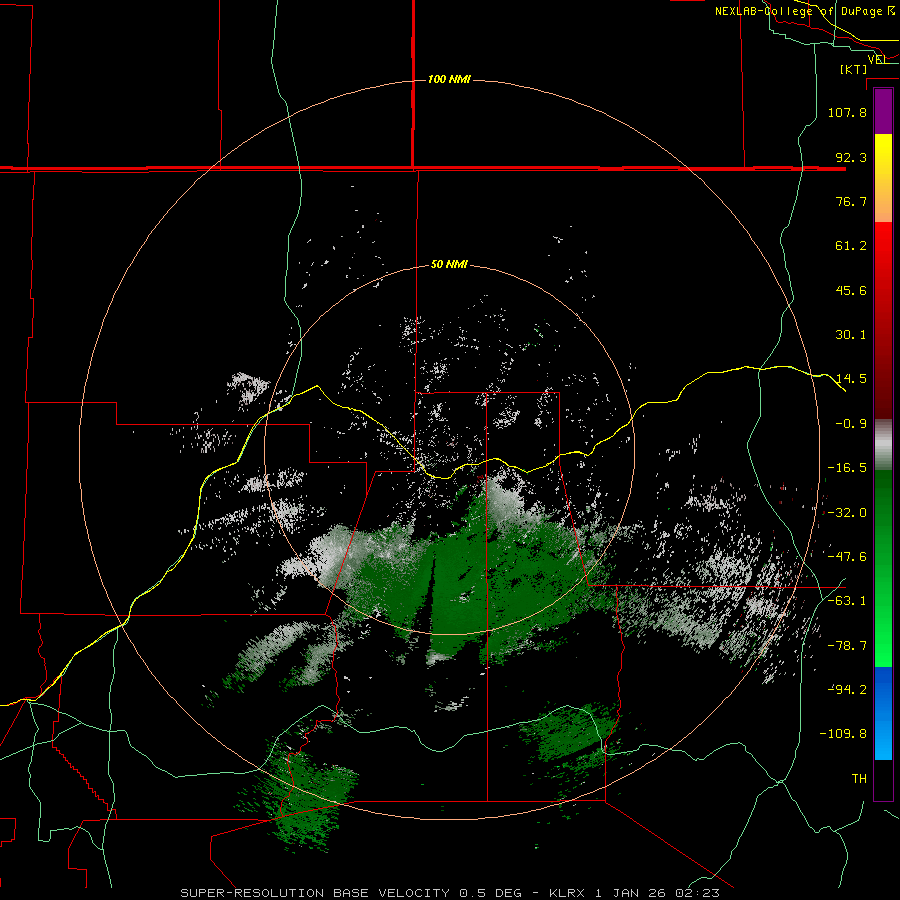The width and height of the screenshot is (900, 900).
Task: Click the 100 NMI range ring label
Action: pos(449,79)
